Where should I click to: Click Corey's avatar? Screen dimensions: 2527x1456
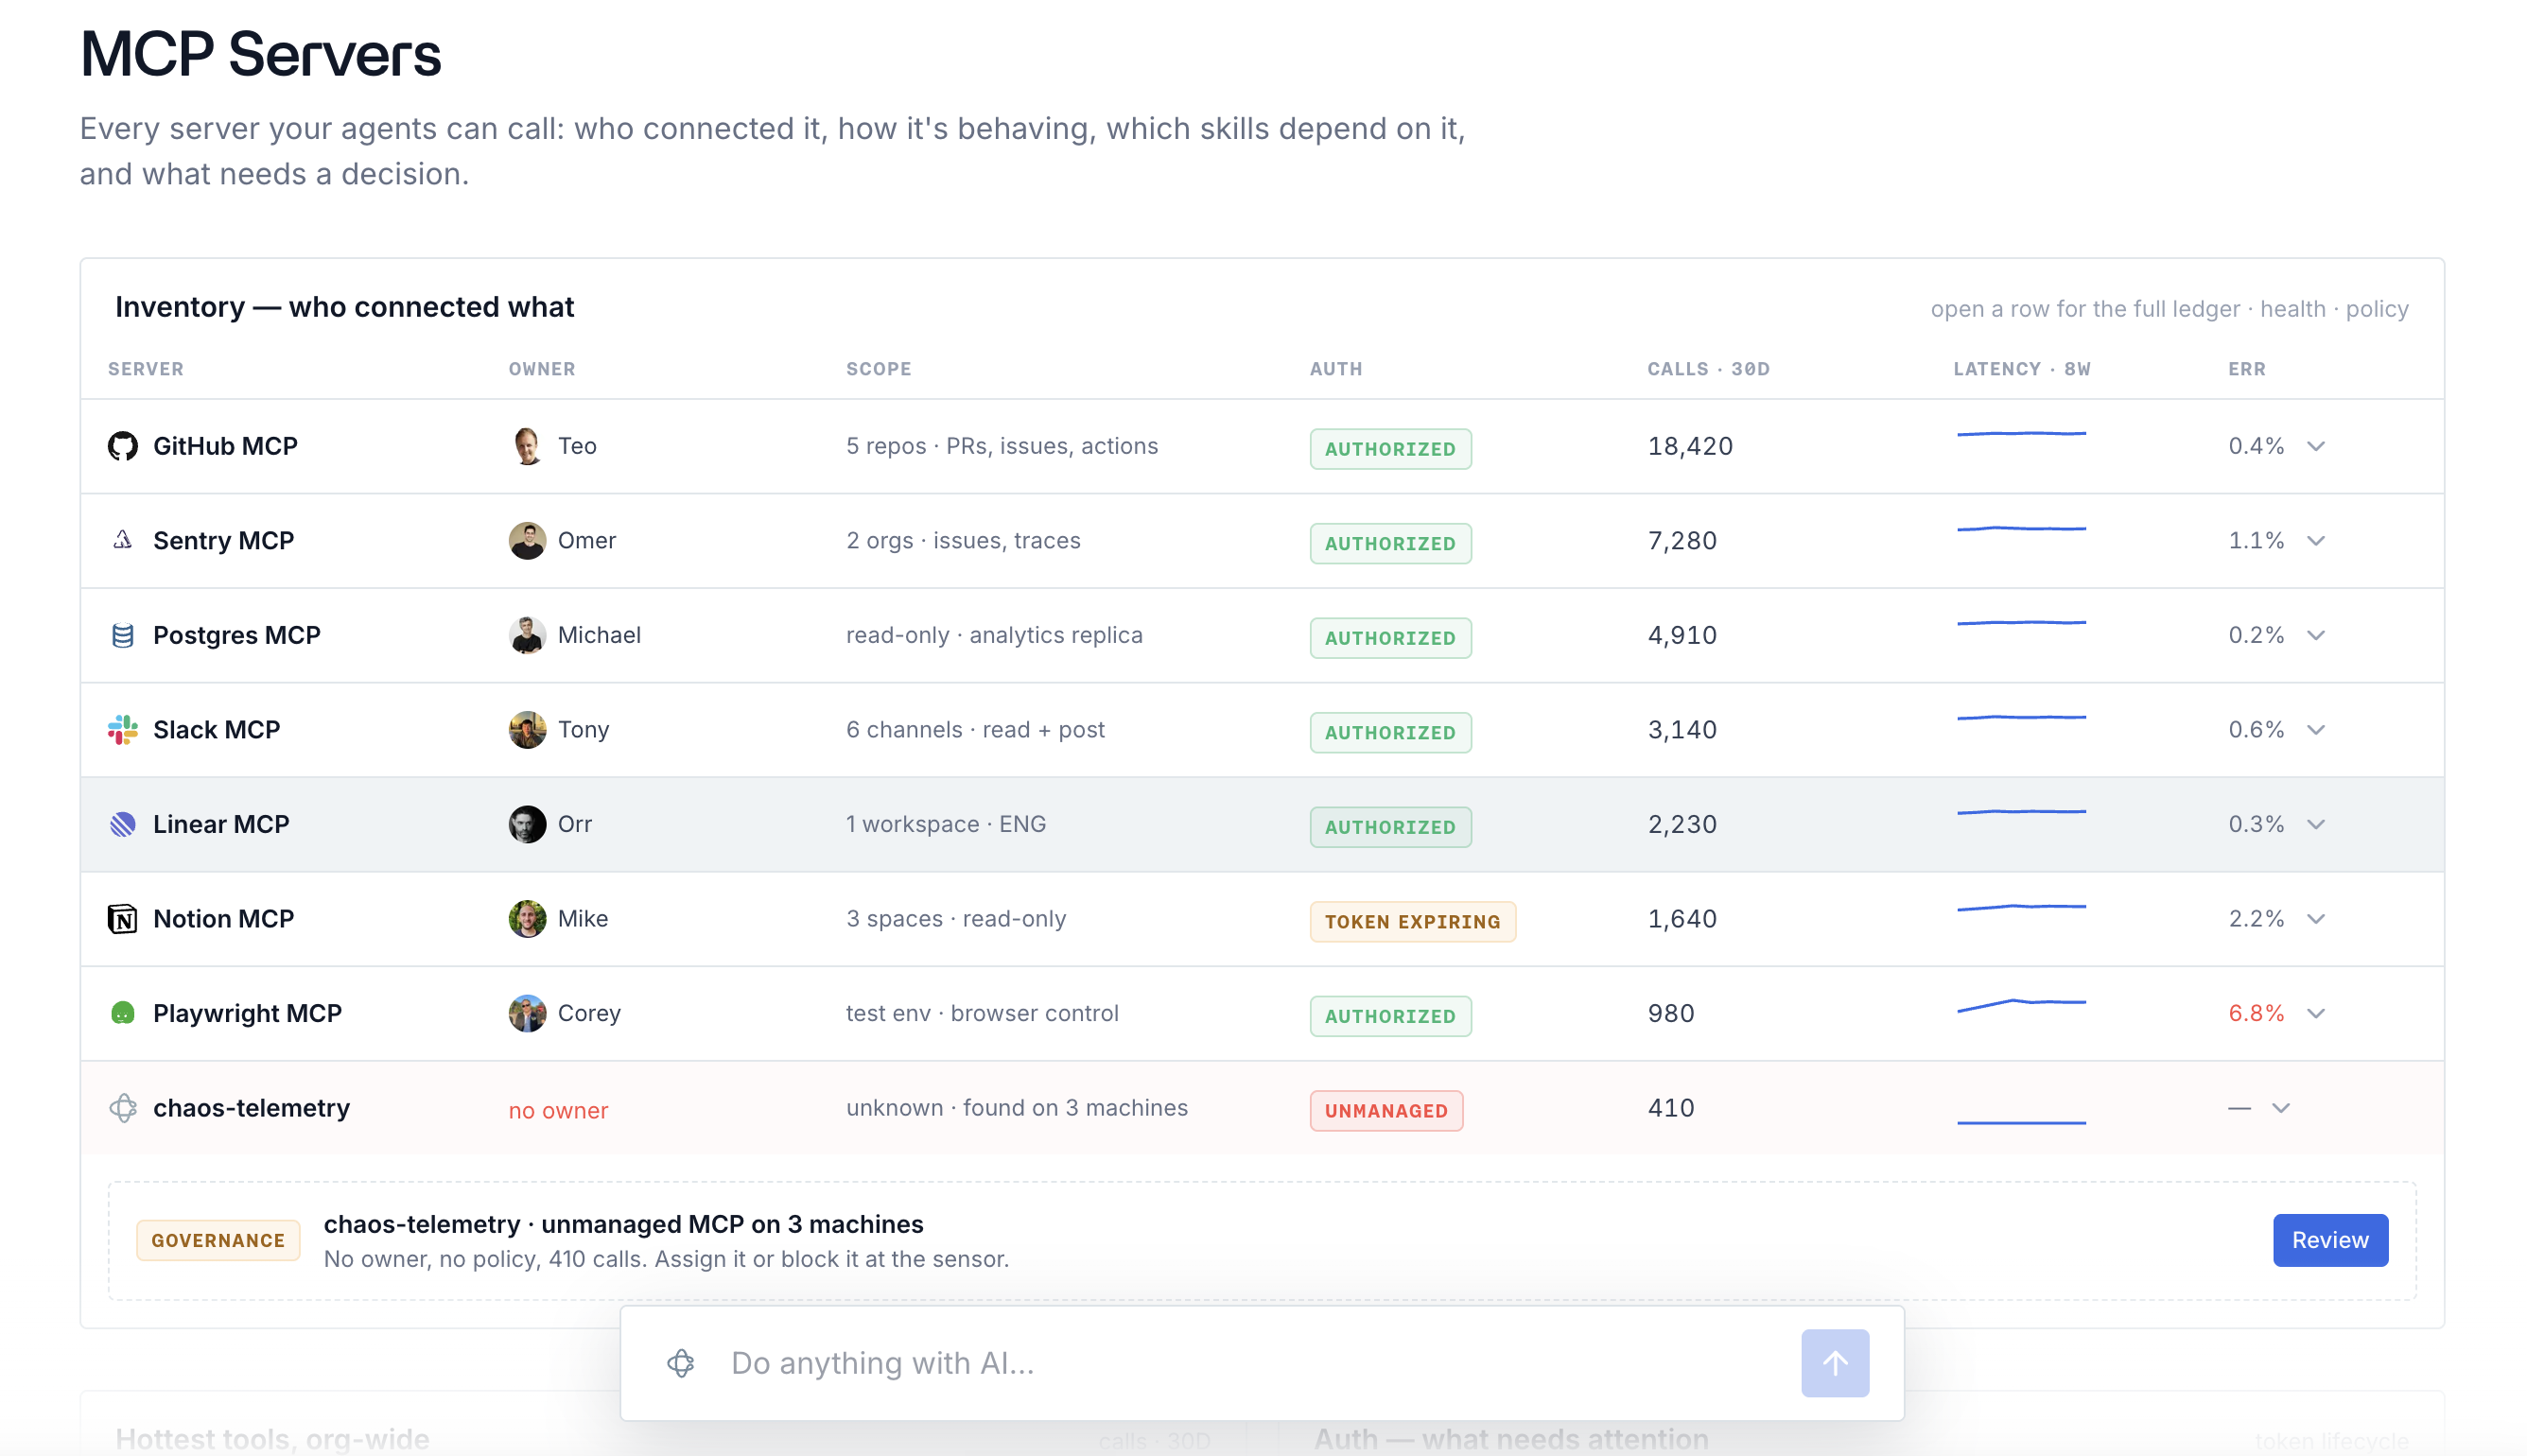[527, 1013]
